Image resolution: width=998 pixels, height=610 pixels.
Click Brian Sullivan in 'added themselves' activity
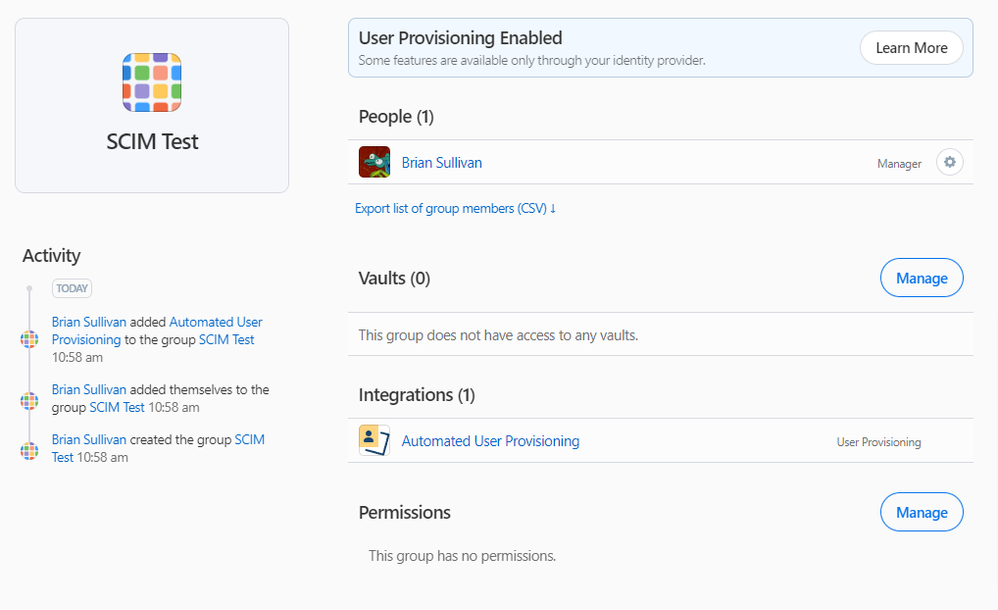click(89, 390)
